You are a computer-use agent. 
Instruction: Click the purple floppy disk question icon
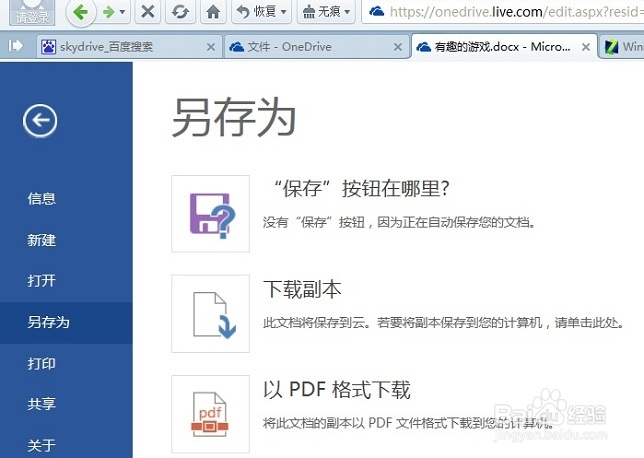pyautogui.click(x=211, y=214)
